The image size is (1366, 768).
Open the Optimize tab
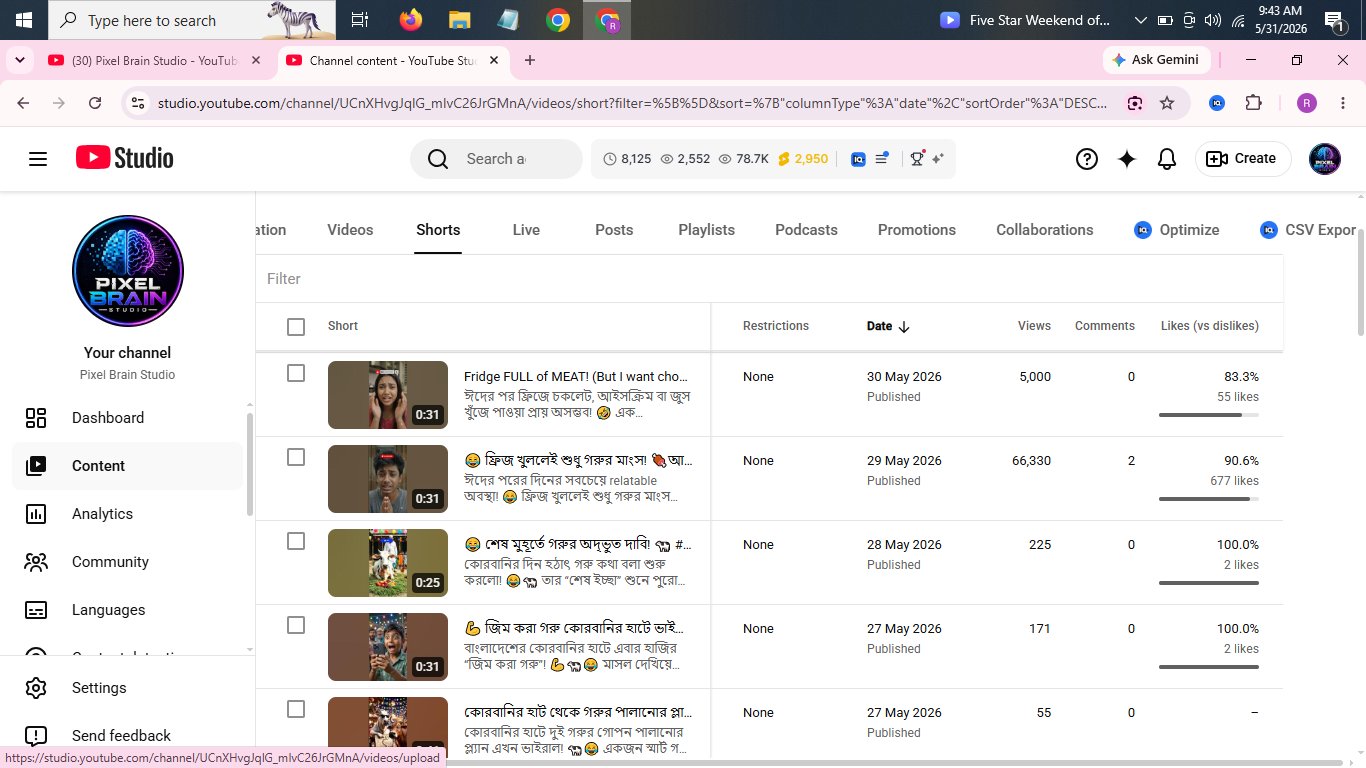1177,230
